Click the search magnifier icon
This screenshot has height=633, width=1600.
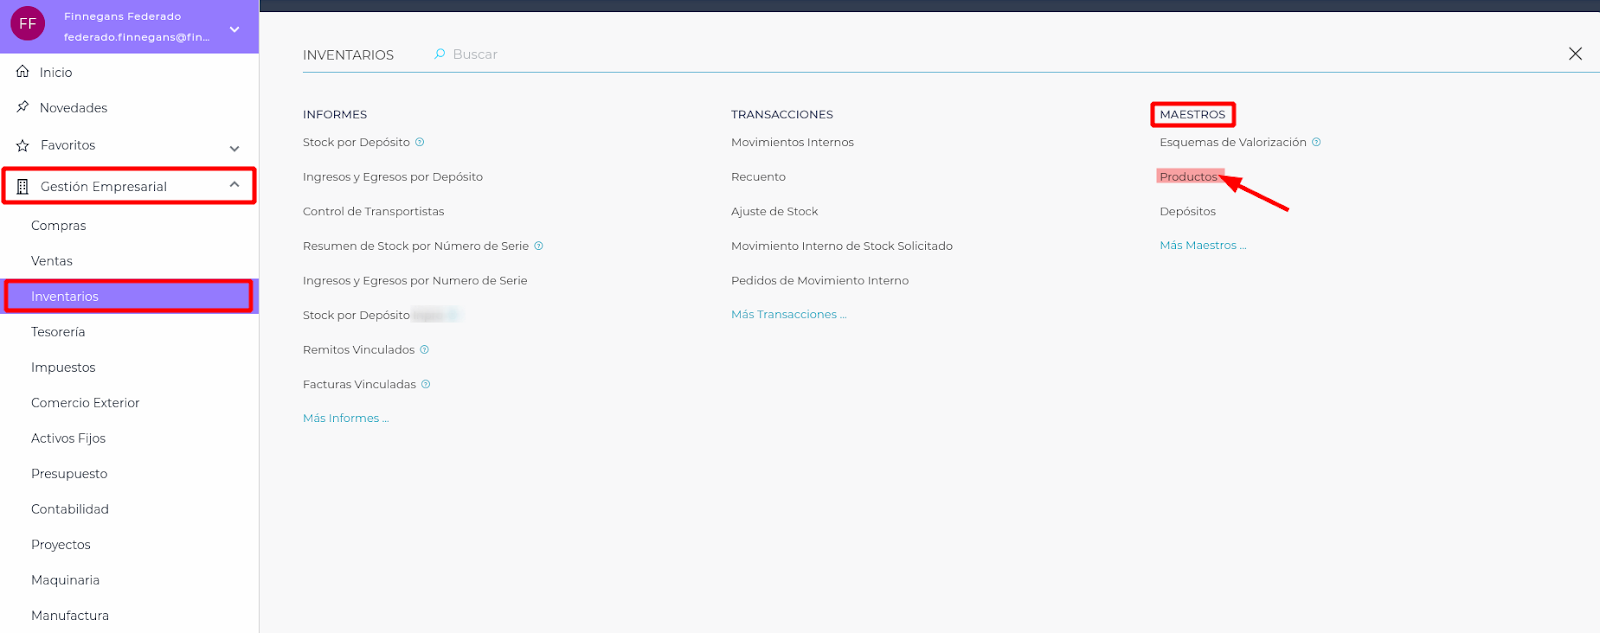click(x=440, y=54)
